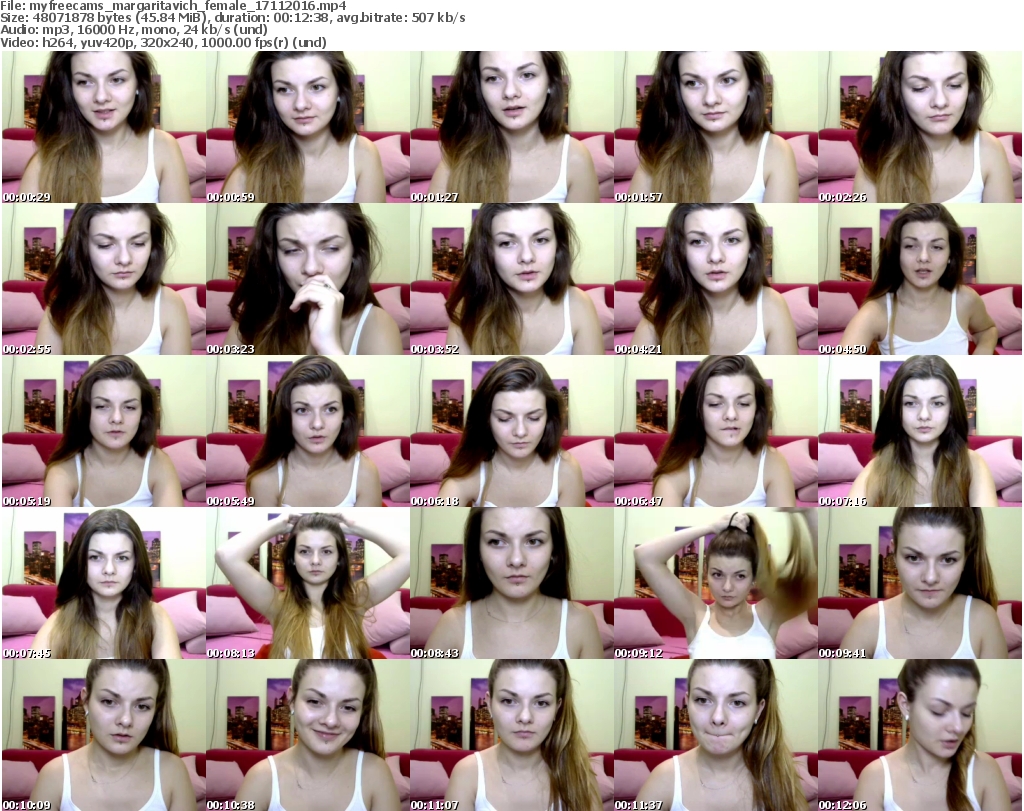Click the Video h264 info line
The image size is (1024, 811).
163,43
